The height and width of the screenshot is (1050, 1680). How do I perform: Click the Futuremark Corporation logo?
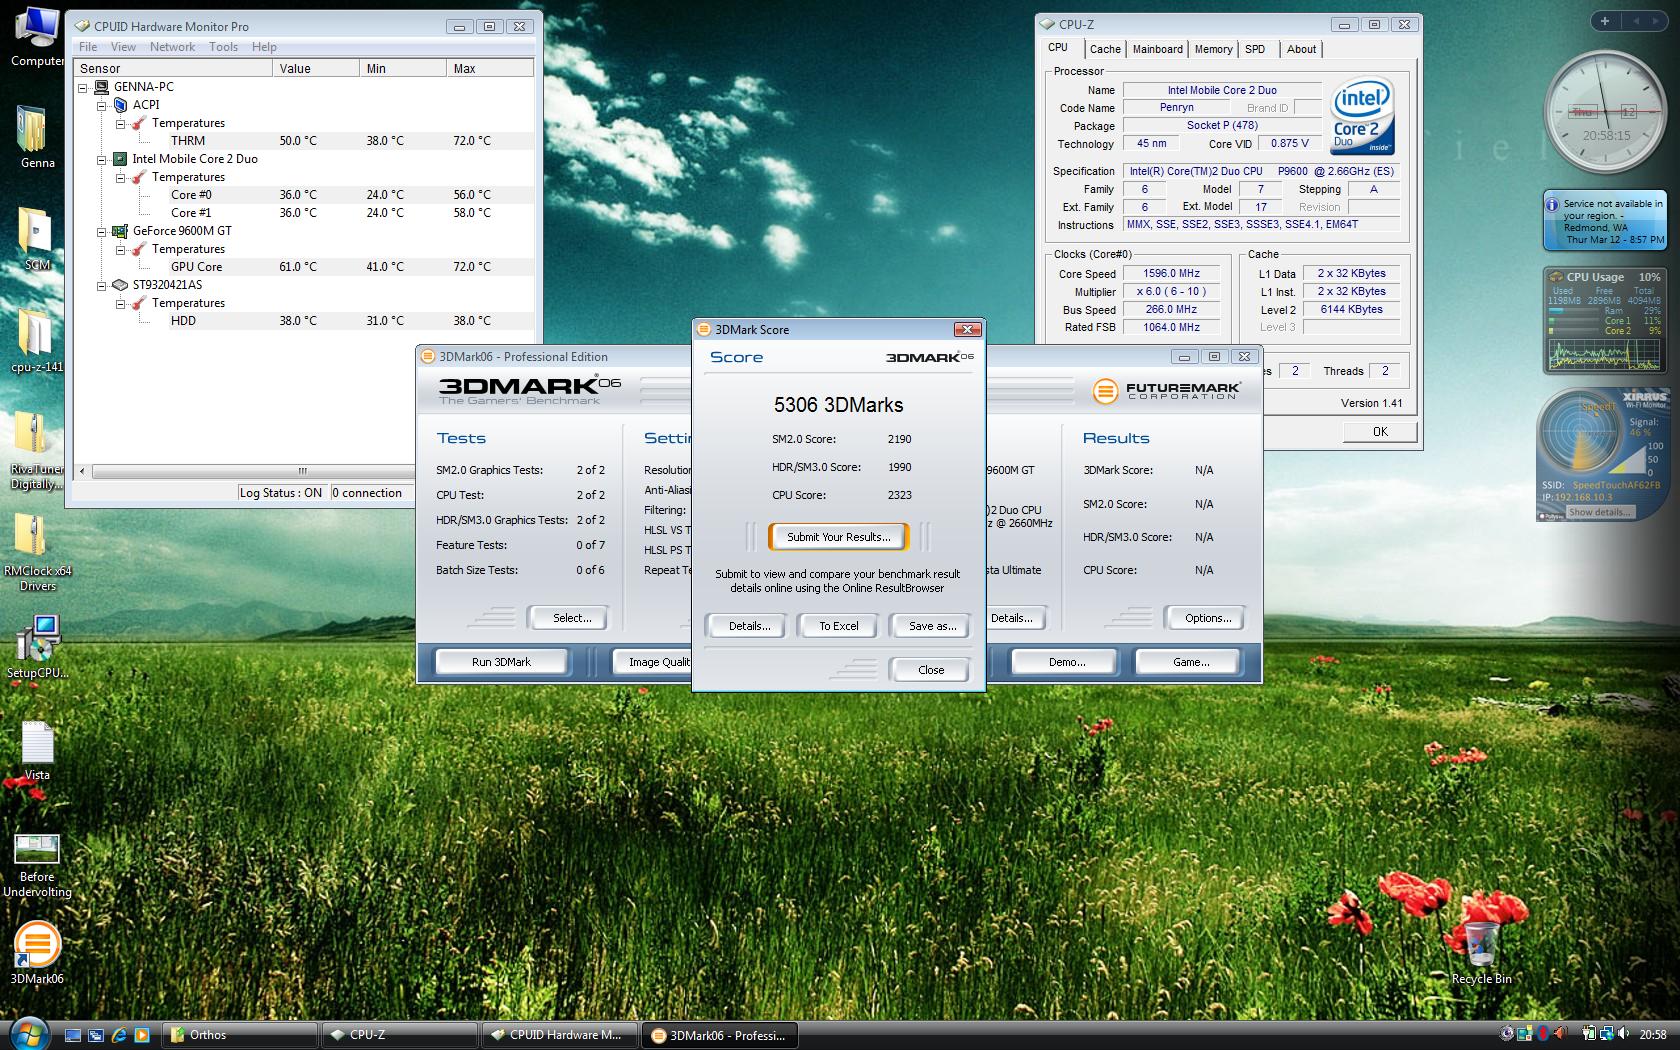[x=1165, y=390]
